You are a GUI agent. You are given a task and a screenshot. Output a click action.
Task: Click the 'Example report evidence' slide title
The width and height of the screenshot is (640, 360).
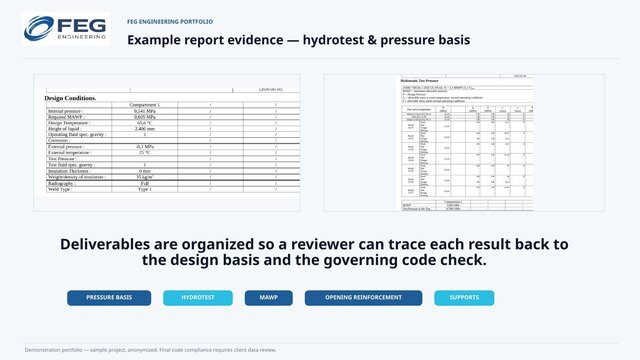coord(298,40)
